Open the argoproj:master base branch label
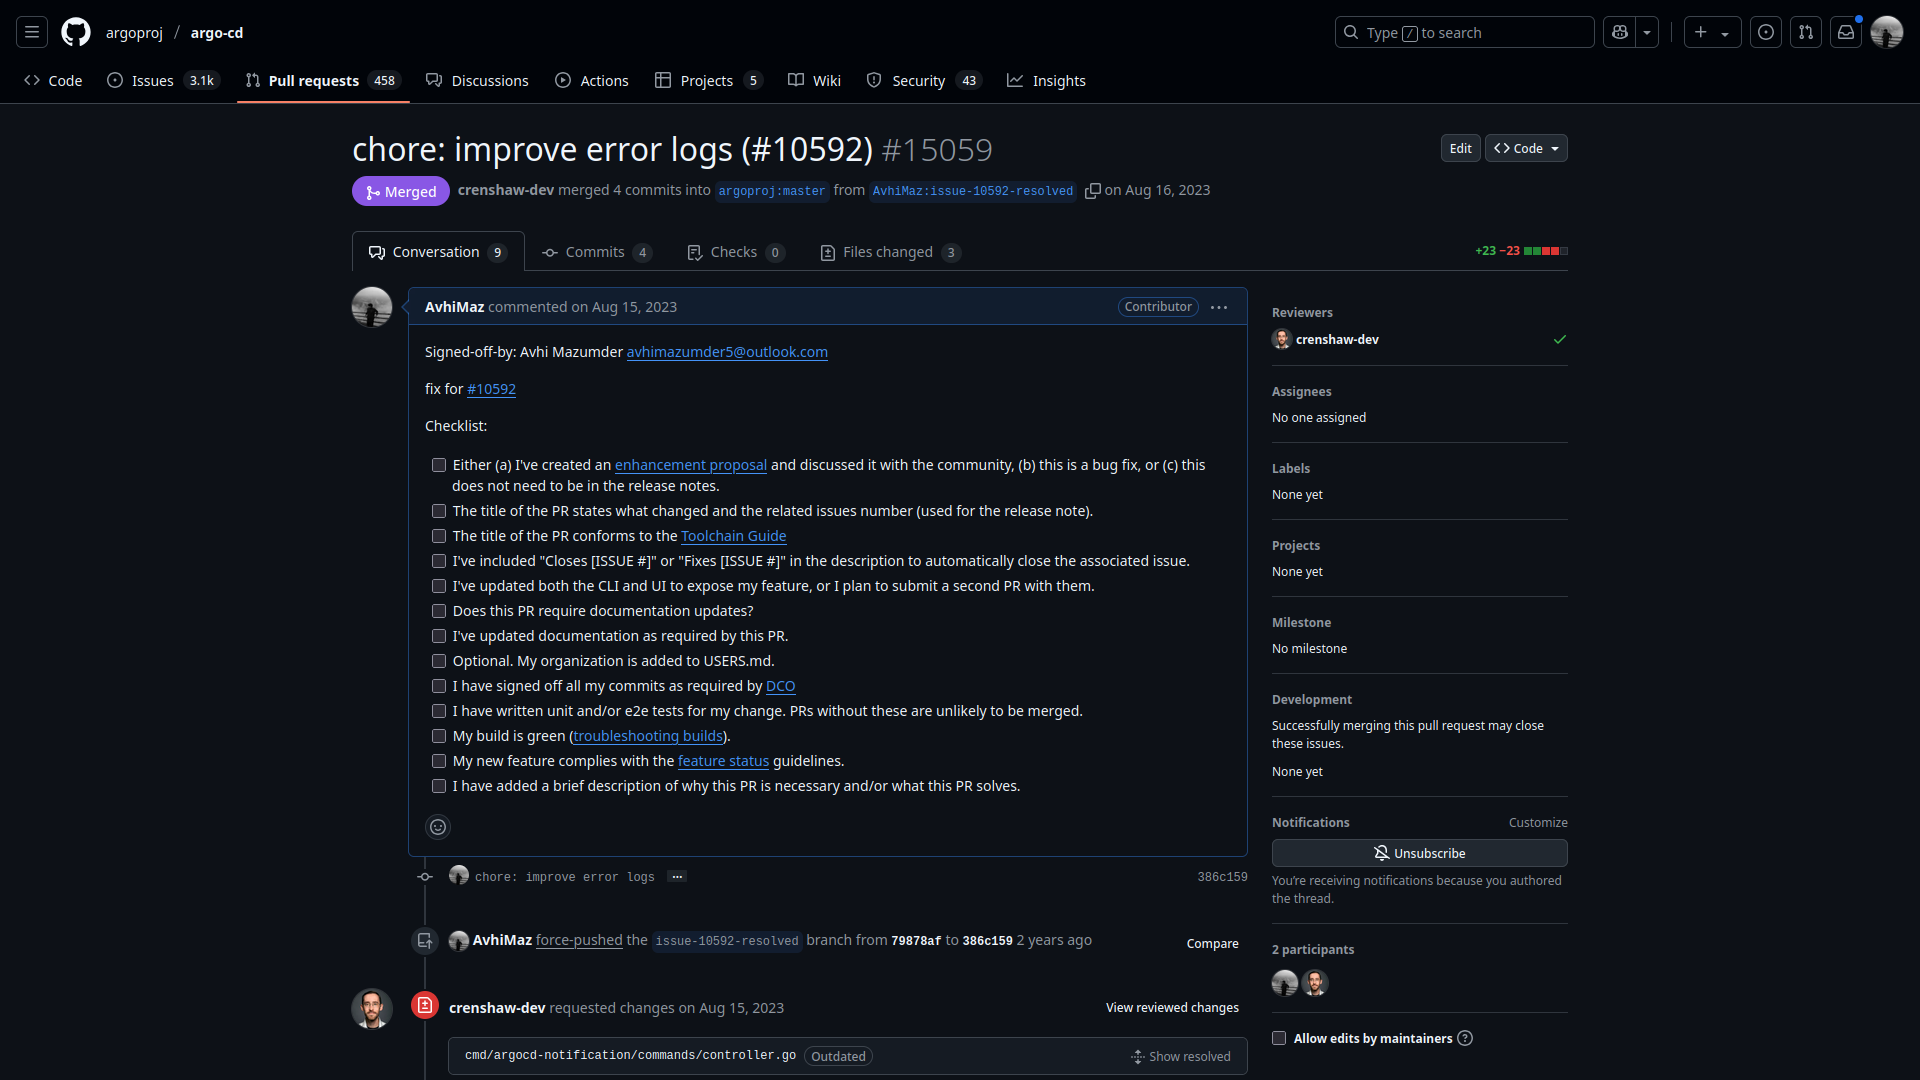Image resolution: width=1920 pixels, height=1080 pixels. click(772, 191)
